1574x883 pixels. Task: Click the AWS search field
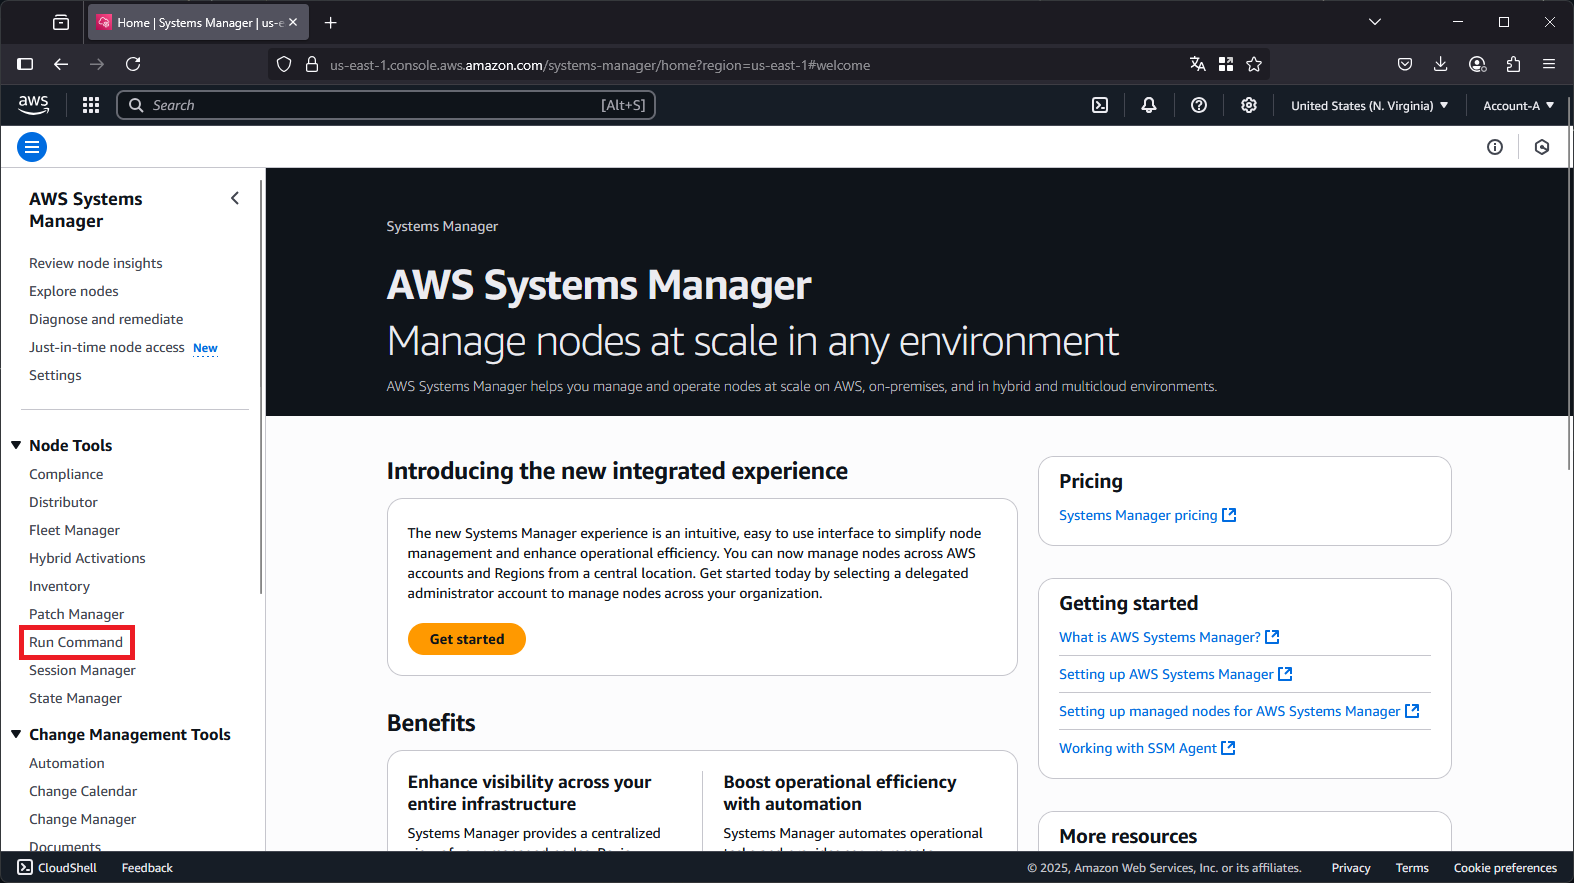pos(386,105)
